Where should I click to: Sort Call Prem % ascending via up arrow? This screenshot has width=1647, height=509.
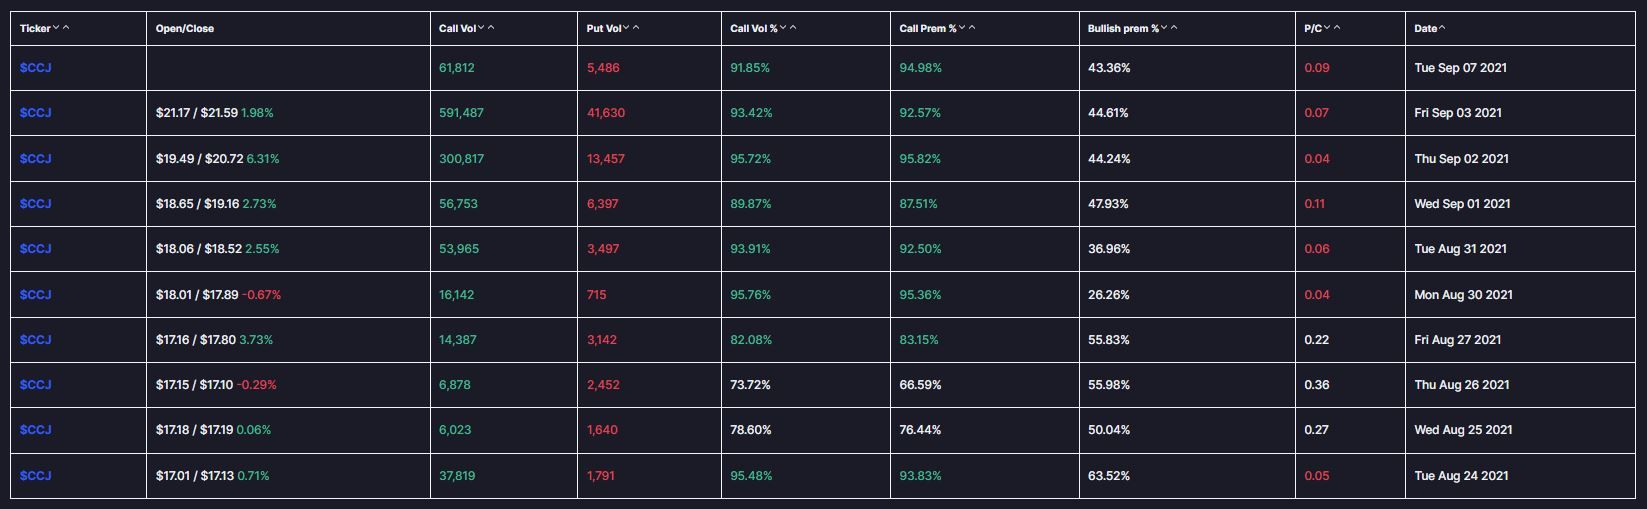click(x=972, y=28)
